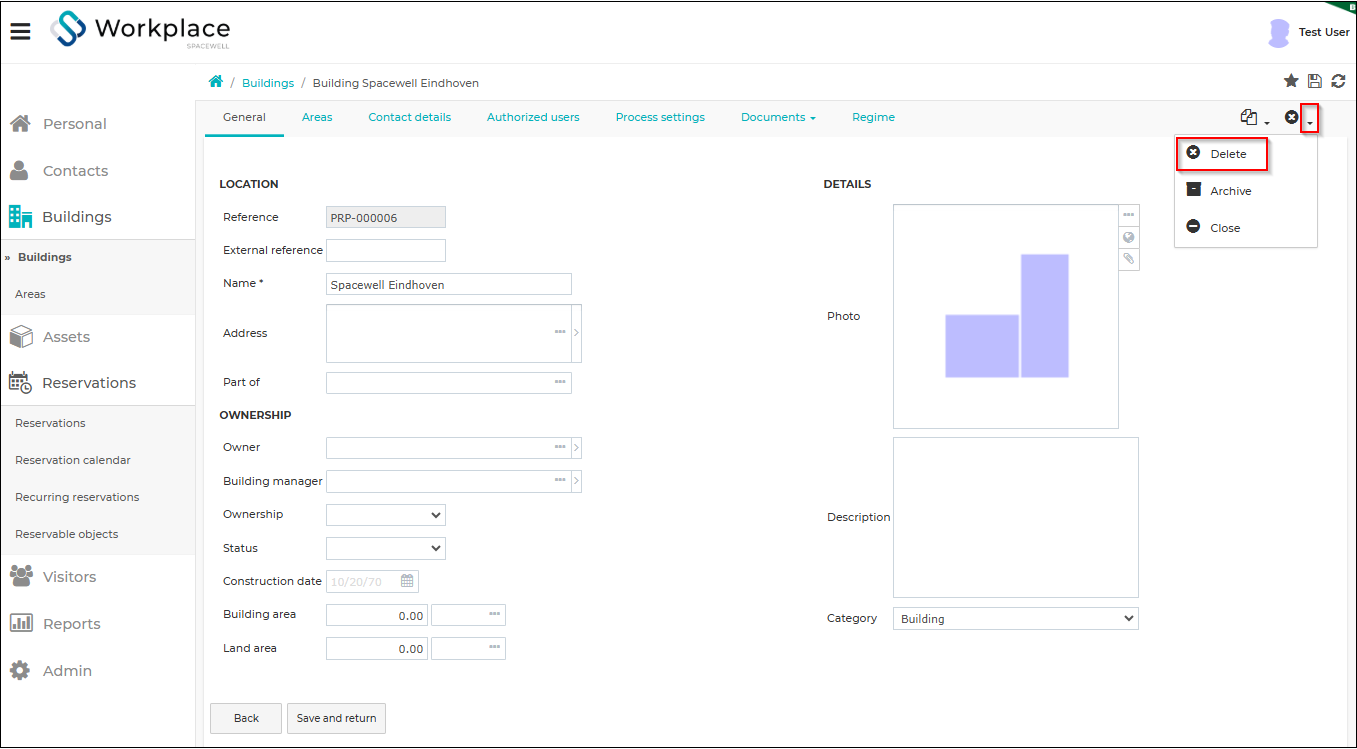This screenshot has width=1357, height=749.
Task: Click the globe icon beside photo
Action: click(x=1129, y=237)
